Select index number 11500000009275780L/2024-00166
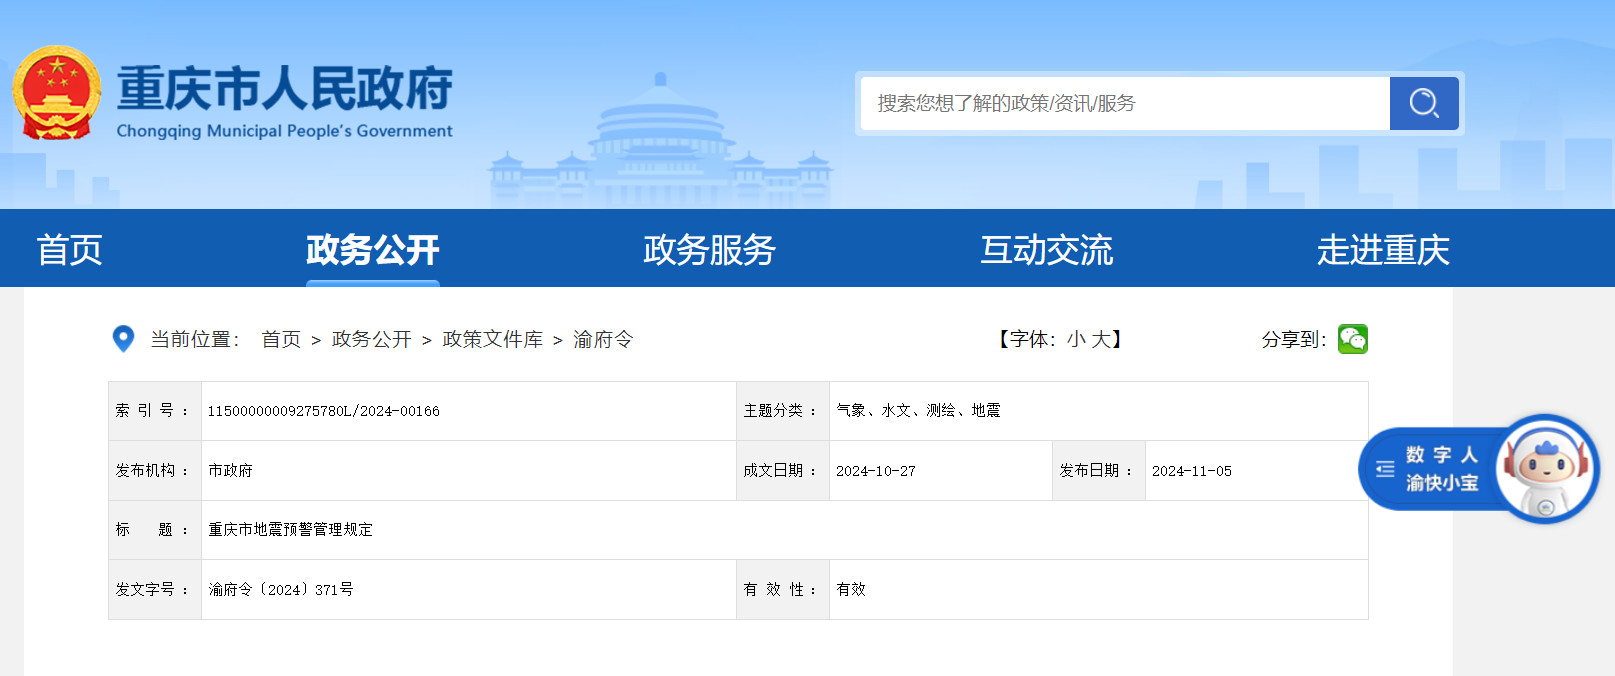The image size is (1615, 676). tap(323, 411)
